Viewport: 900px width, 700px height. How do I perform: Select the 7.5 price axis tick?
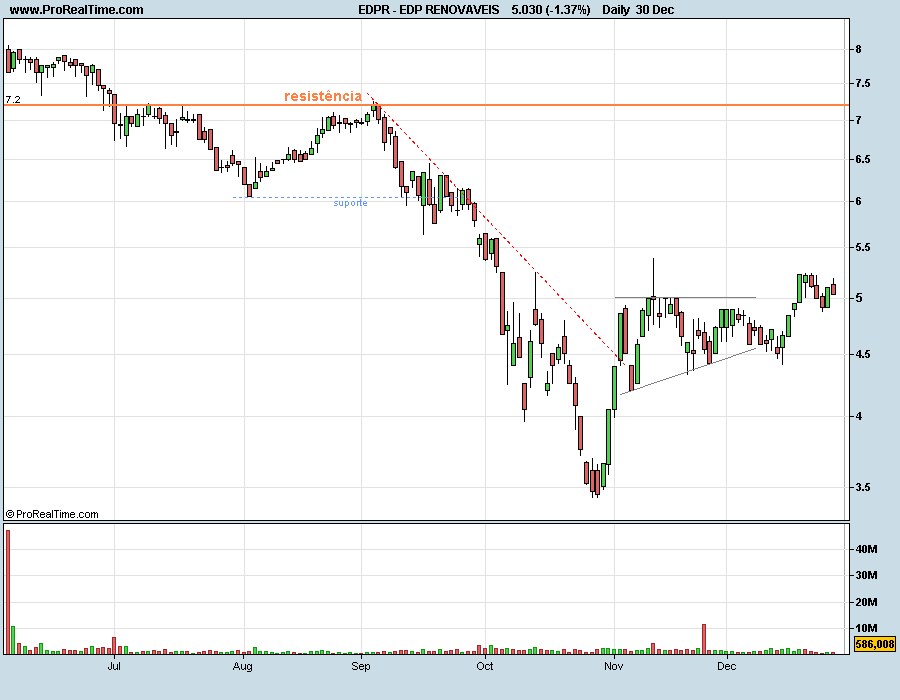pyautogui.click(x=863, y=84)
